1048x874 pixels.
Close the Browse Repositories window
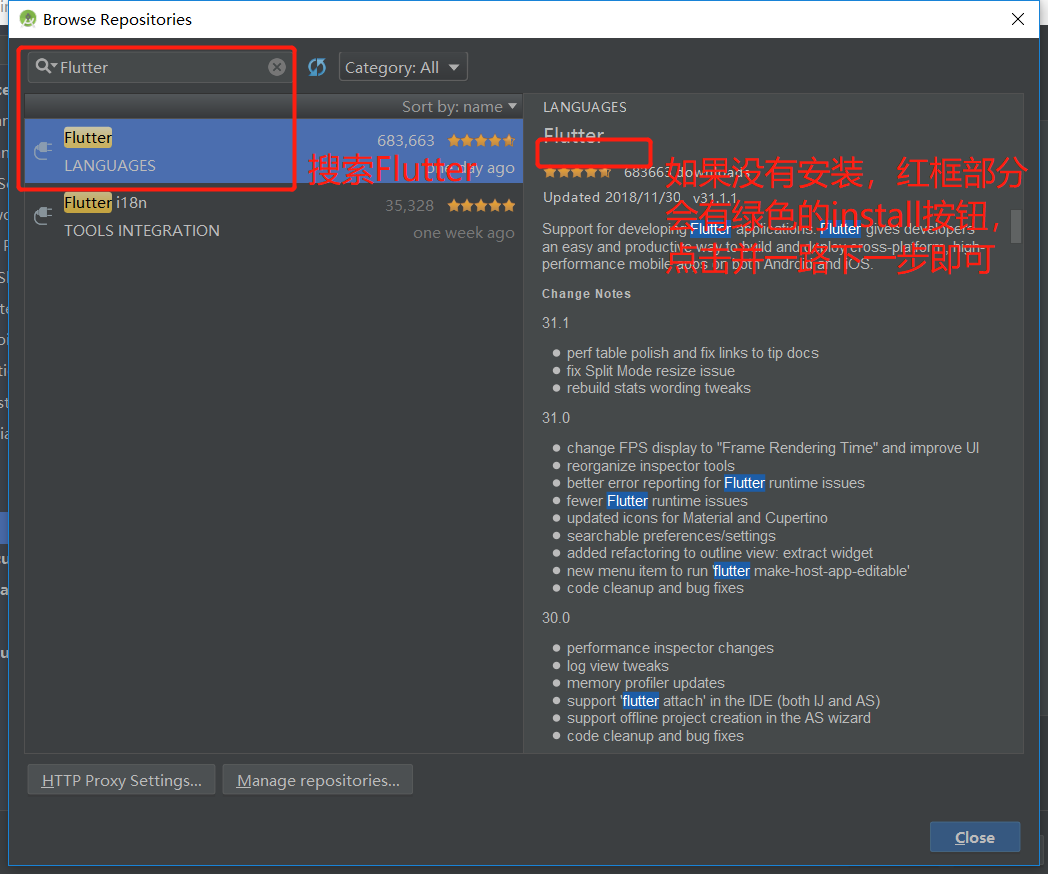coord(1018,19)
